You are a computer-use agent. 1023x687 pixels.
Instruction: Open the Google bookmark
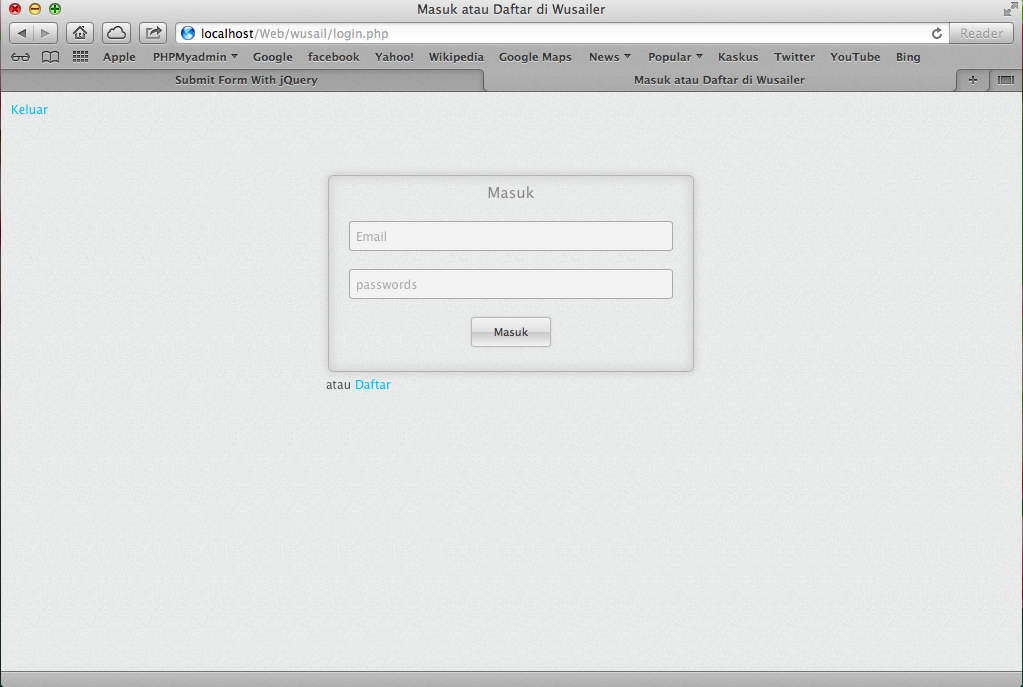coord(273,57)
